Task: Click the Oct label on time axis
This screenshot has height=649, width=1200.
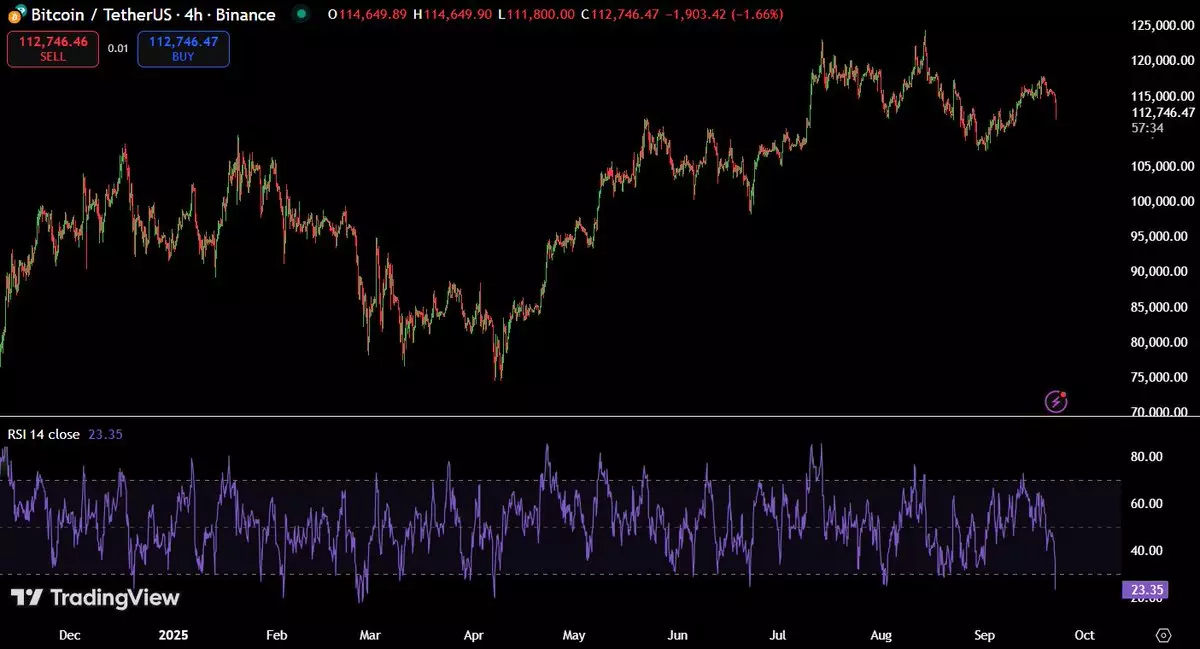Action: point(1084,635)
